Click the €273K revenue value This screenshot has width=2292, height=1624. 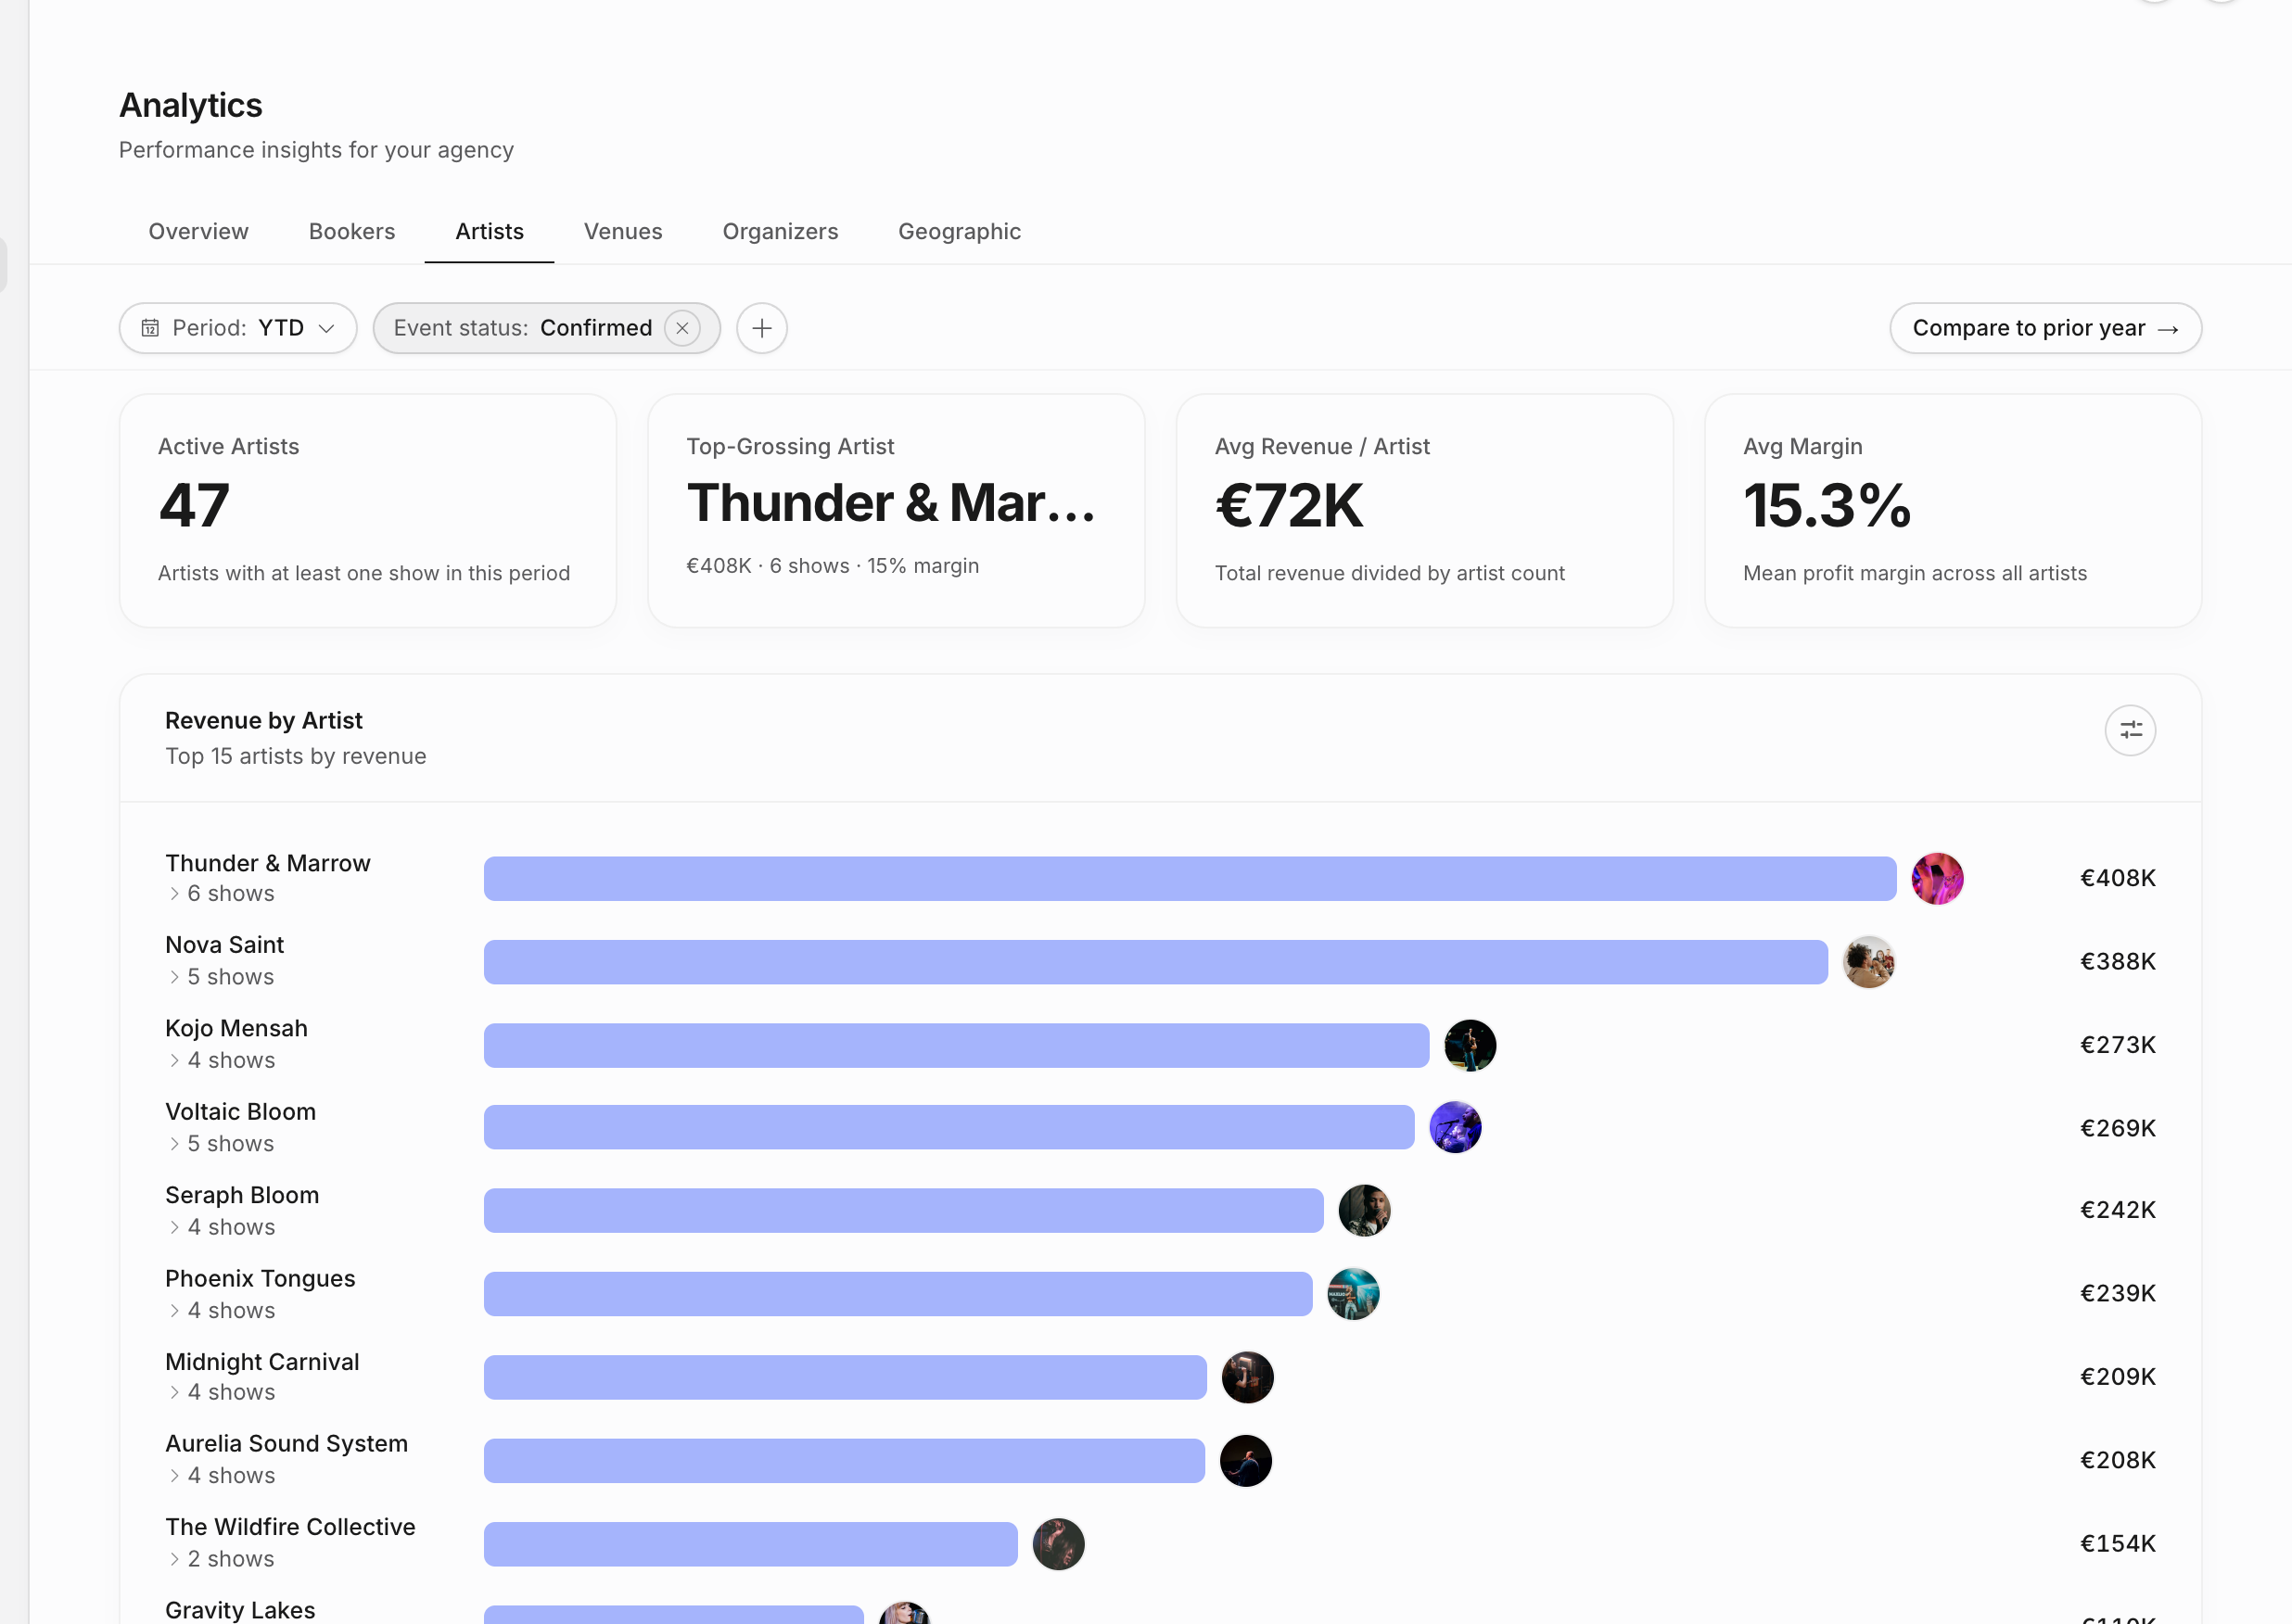2117,1045
